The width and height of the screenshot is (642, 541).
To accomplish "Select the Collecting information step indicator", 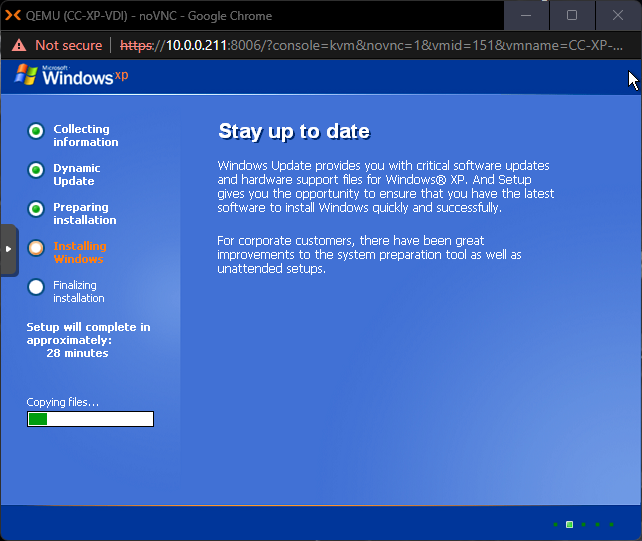I will [36, 131].
